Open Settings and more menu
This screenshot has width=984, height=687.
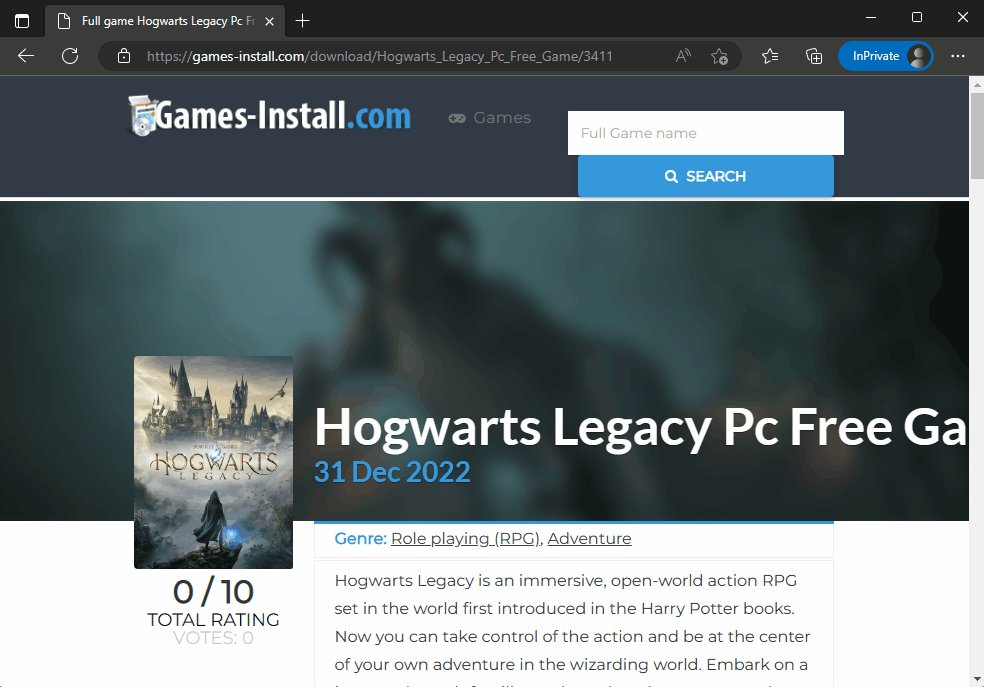tap(958, 56)
